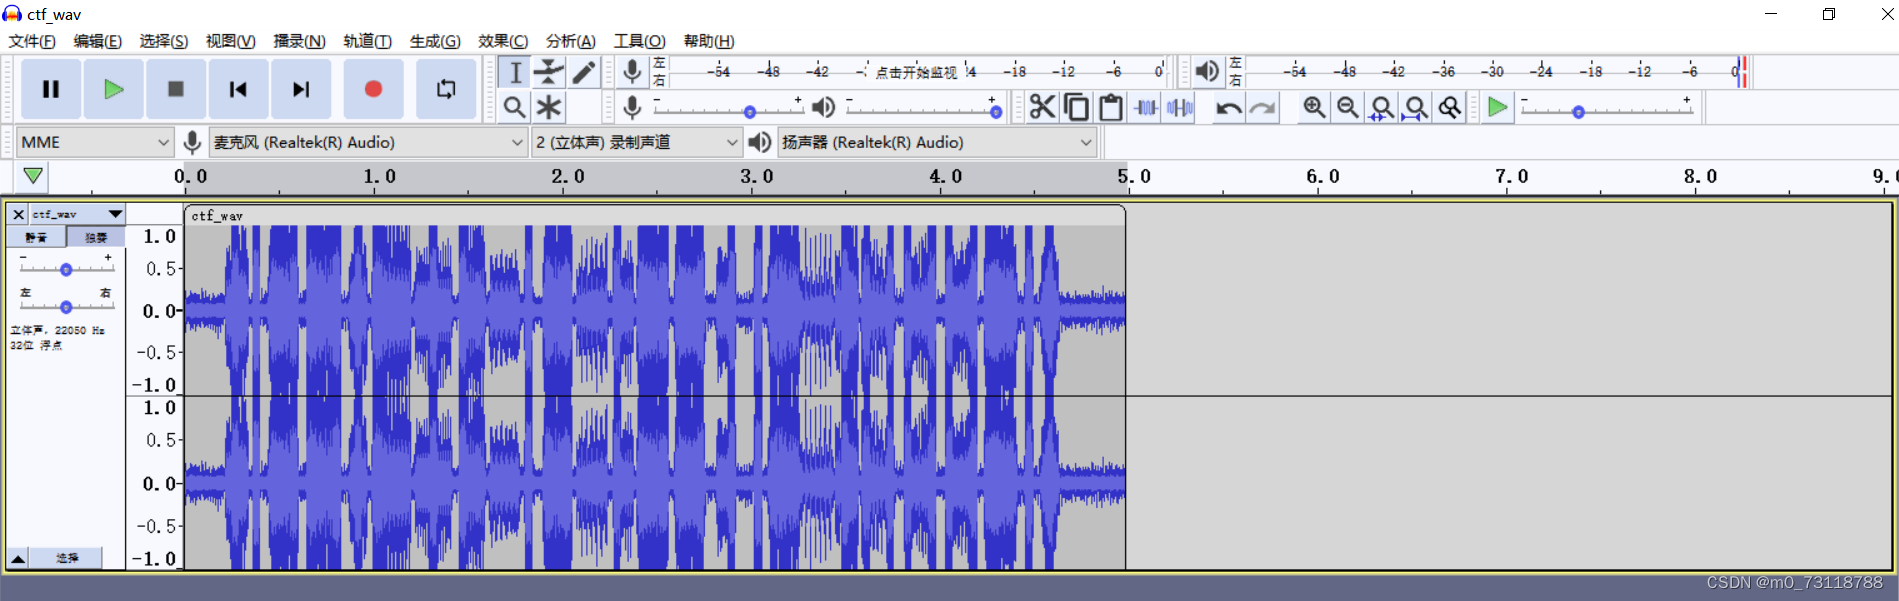Close the ctf_wav track with the X
The height and width of the screenshot is (601, 1899).
point(18,214)
